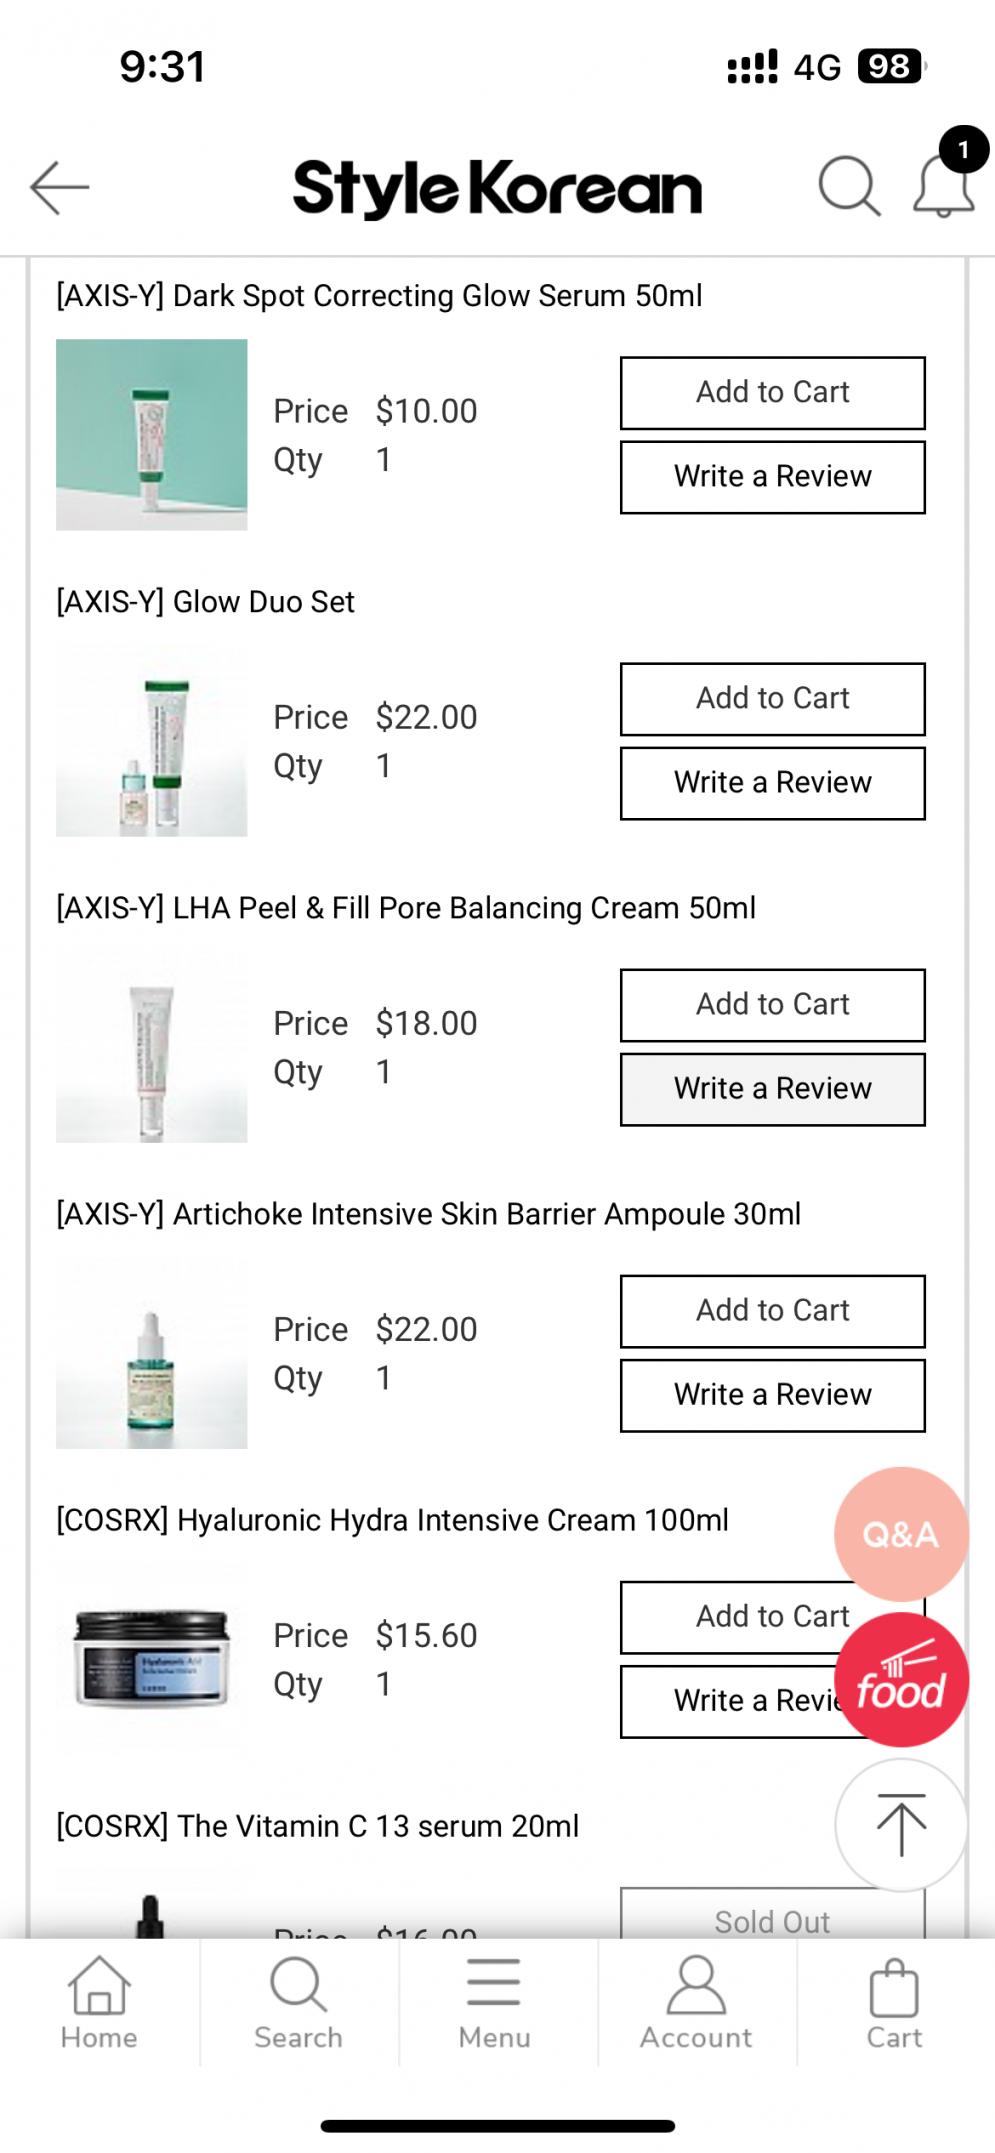Screen dimensions: 995x2153
Task: Open search with the magnifier icon in header
Action: pos(849,186)
